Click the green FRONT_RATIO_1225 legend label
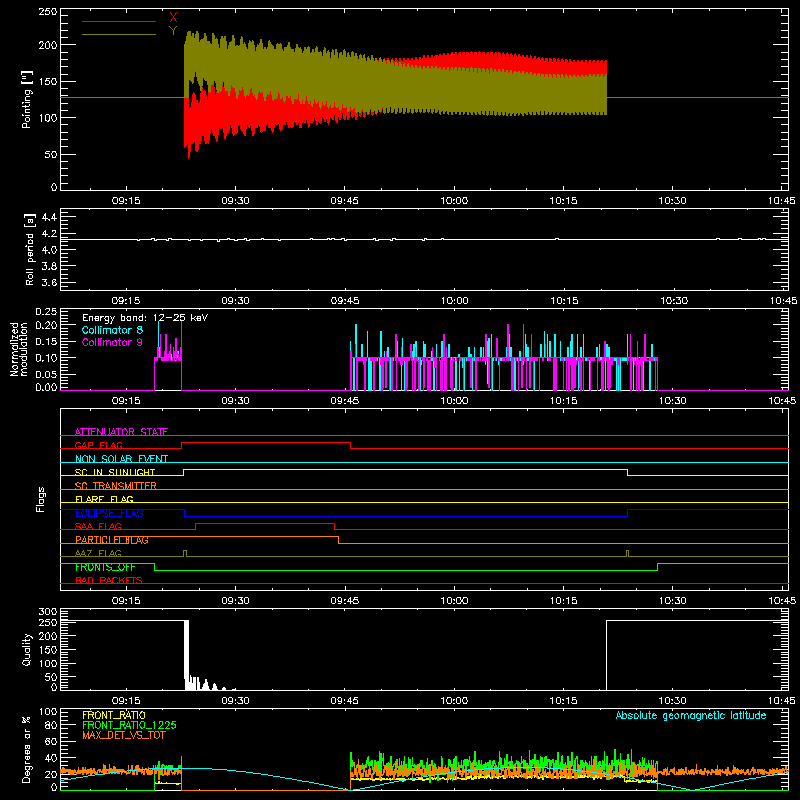The width and height of the screenshot is (800, 800). 130,725
